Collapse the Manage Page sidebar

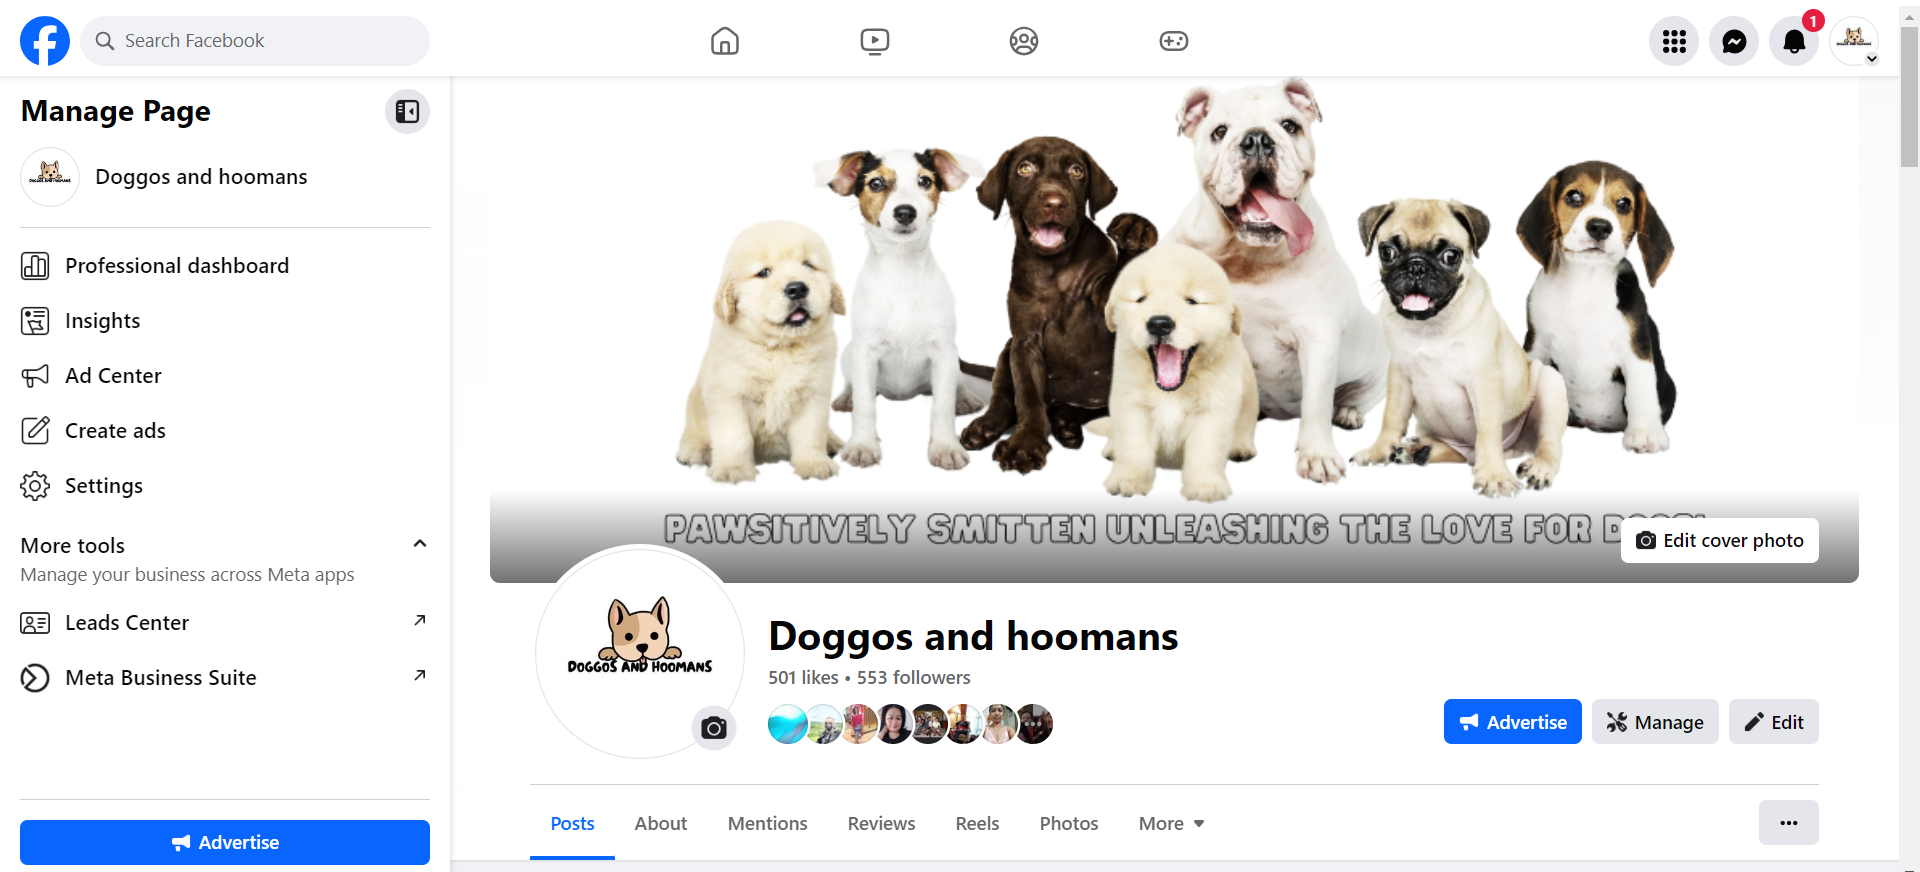click(407, 111)
